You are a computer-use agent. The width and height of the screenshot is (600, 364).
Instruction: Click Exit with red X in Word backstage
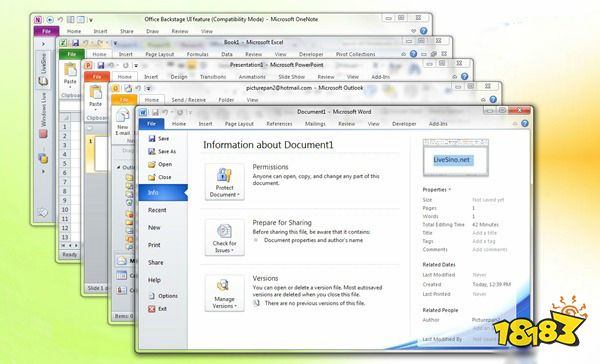(x=157, y=309)
